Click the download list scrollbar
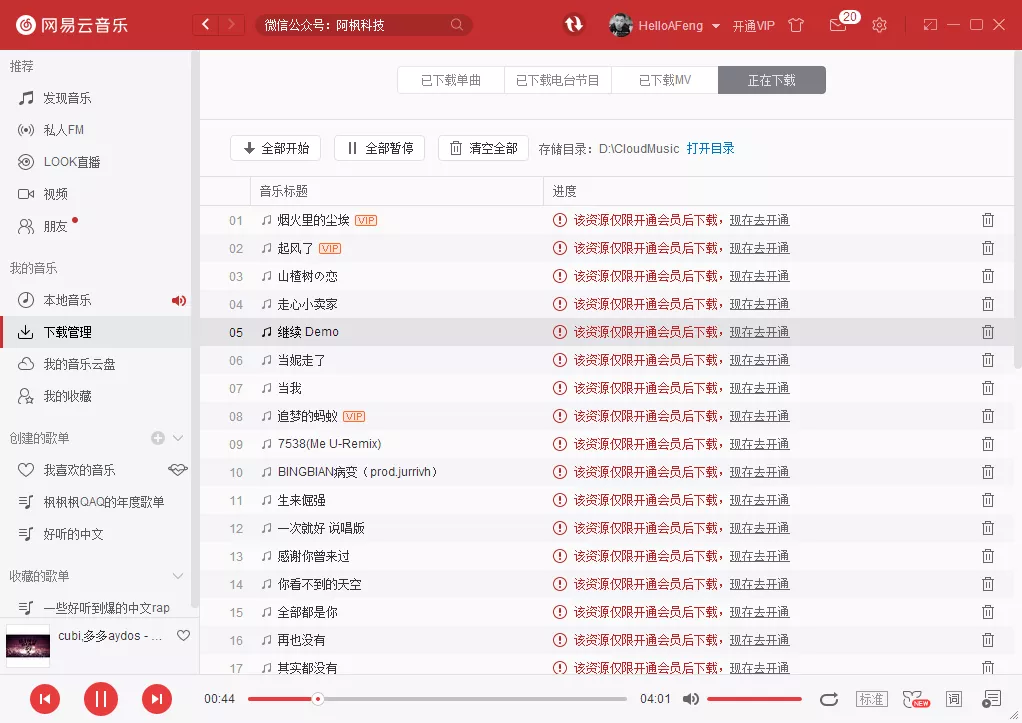1022x723 pixels. point(1017,209)
